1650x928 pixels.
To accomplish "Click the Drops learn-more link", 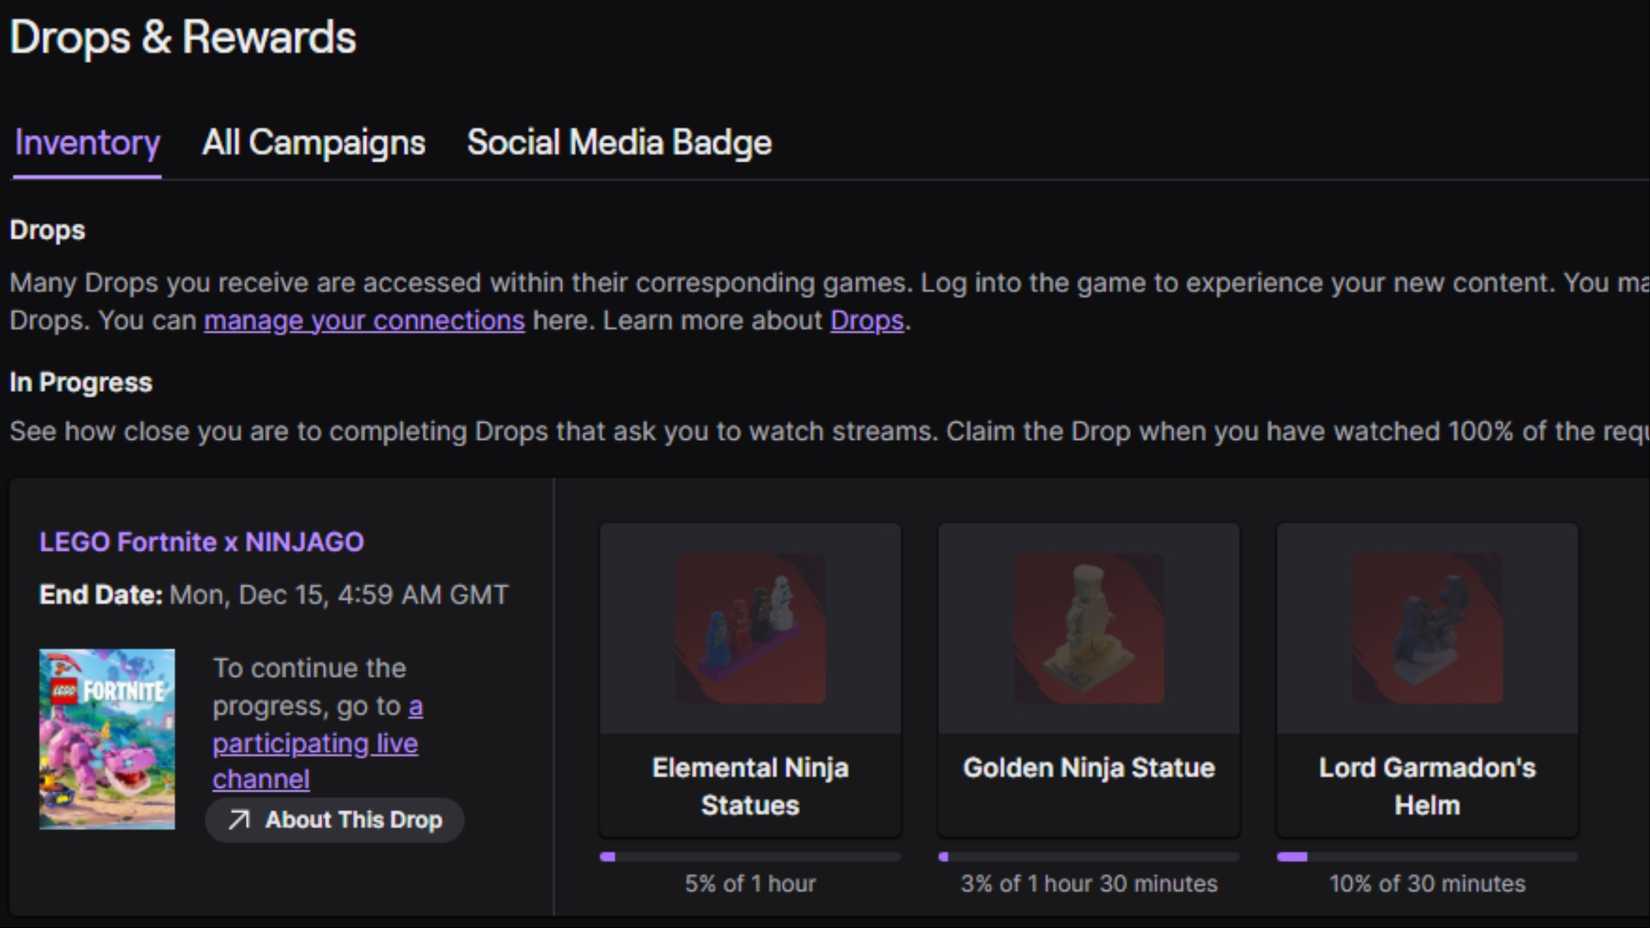I will click(866, 320).
